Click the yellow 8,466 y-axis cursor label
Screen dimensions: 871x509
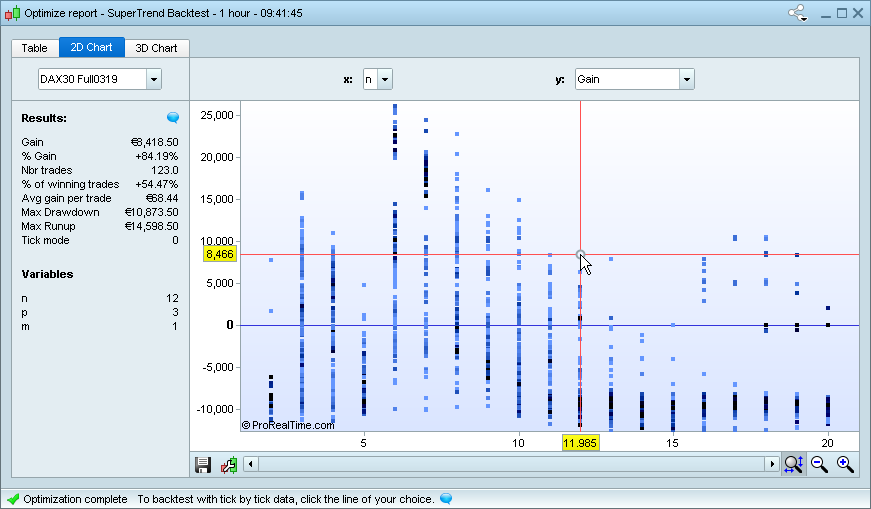tap(220, 254)
